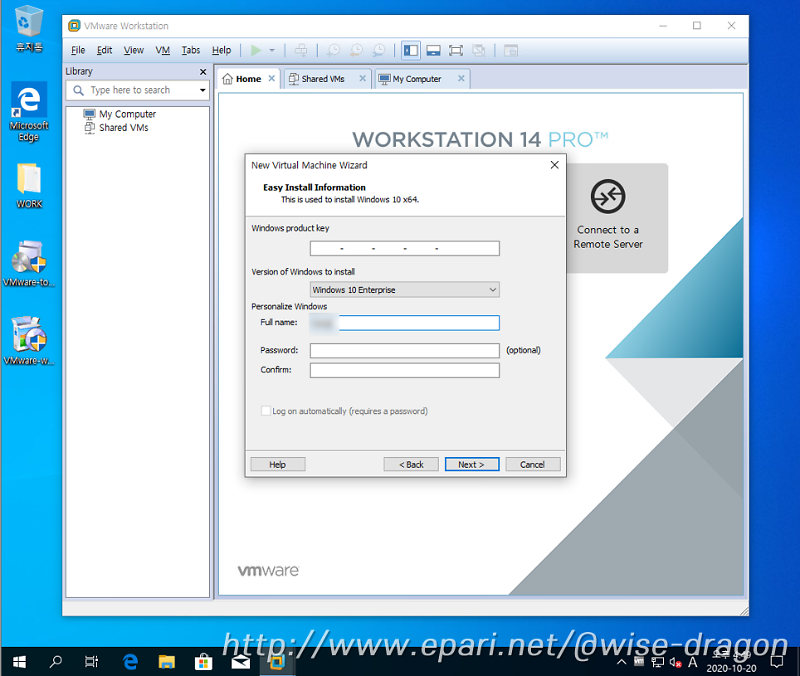The image size is (800, 676).
Task: Select Shared VMs in Library tree
Action: 123,128
